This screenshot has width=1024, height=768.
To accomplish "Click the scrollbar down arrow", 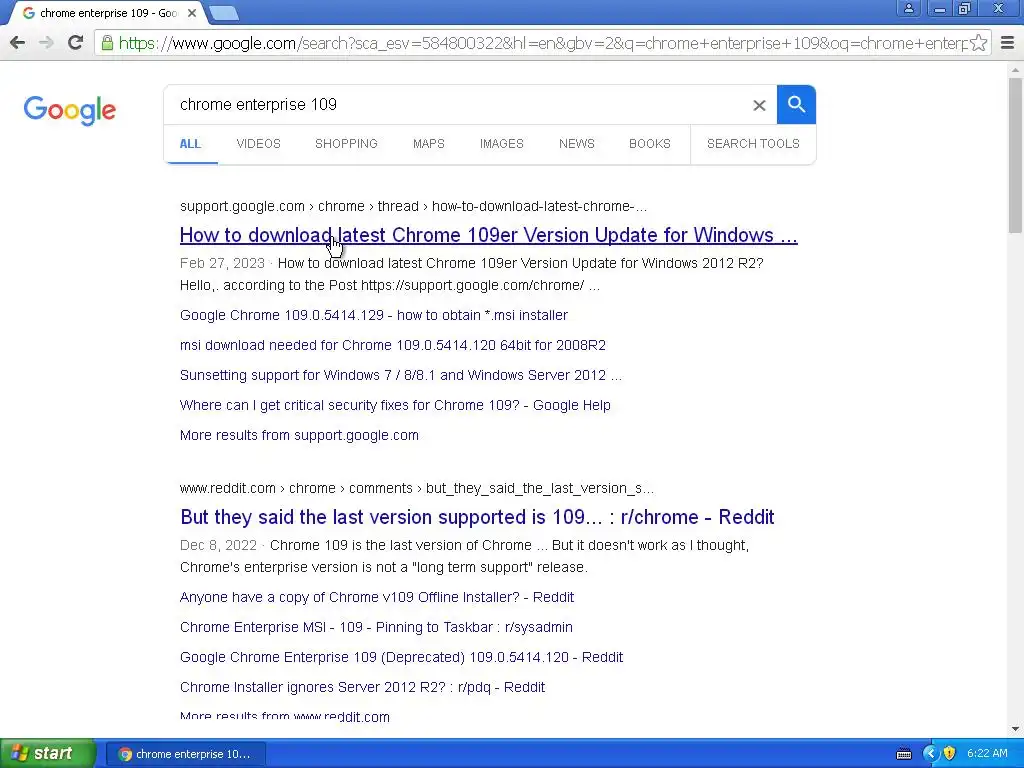I will pyautogui.click(x=1015, y=729).
